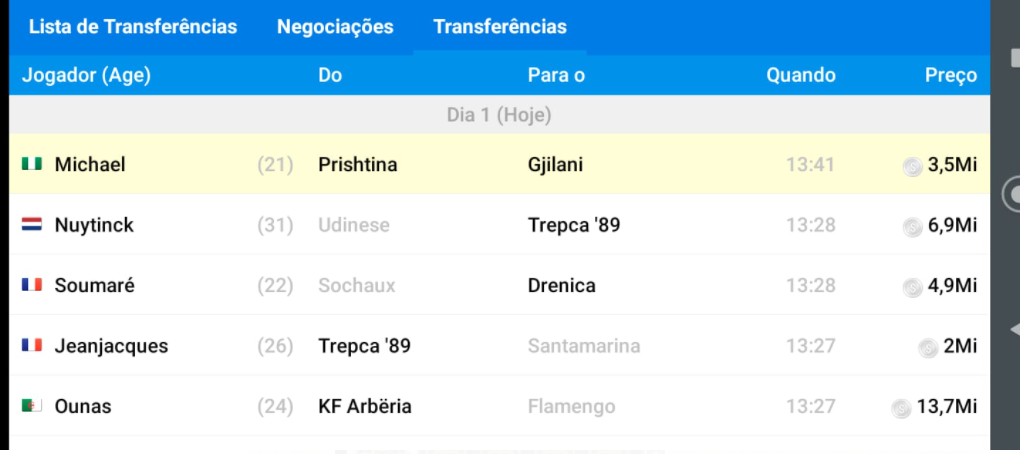The image size is (1020, 454).
Task: Click the coin icon next to 13,7Mi
Action: pos(901,408)
